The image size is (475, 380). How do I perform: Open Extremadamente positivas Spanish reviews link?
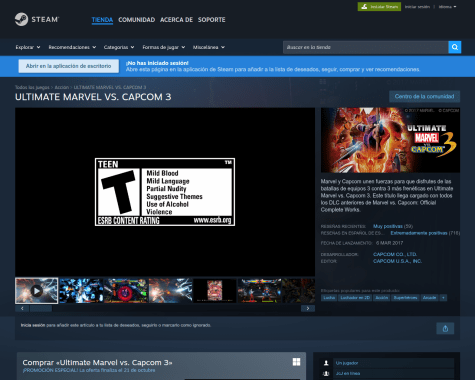[419, 233]
